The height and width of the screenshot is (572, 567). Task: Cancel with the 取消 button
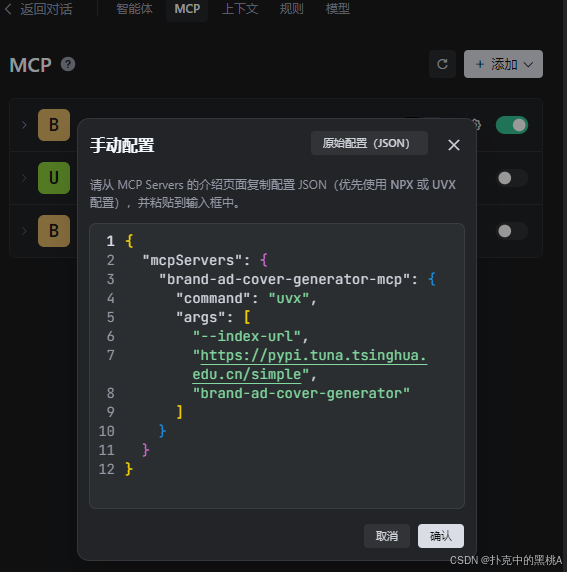click(387, 536)
